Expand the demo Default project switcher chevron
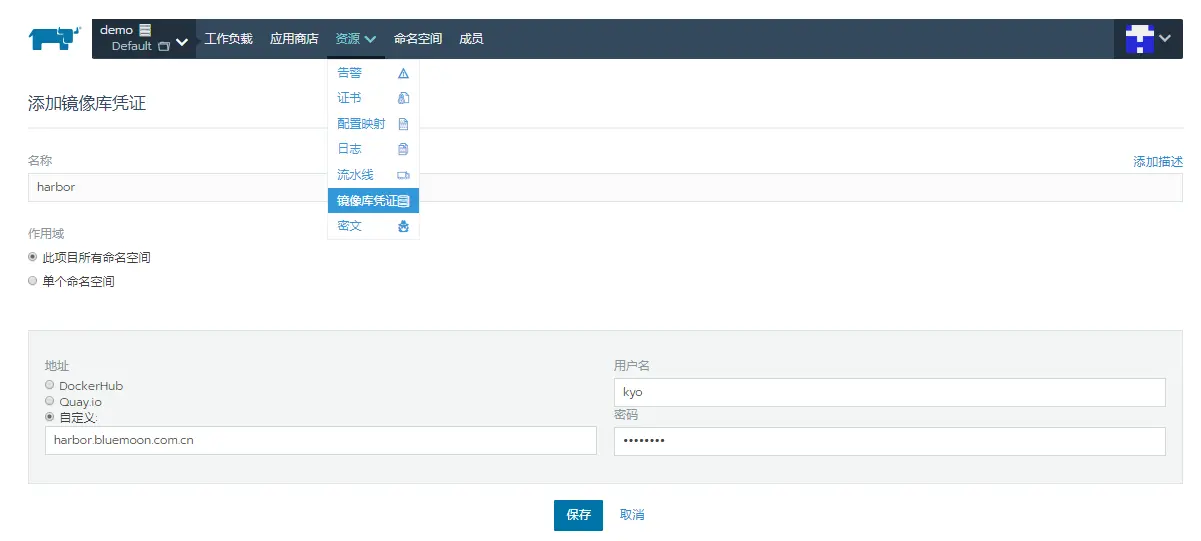 click(182, 42)
